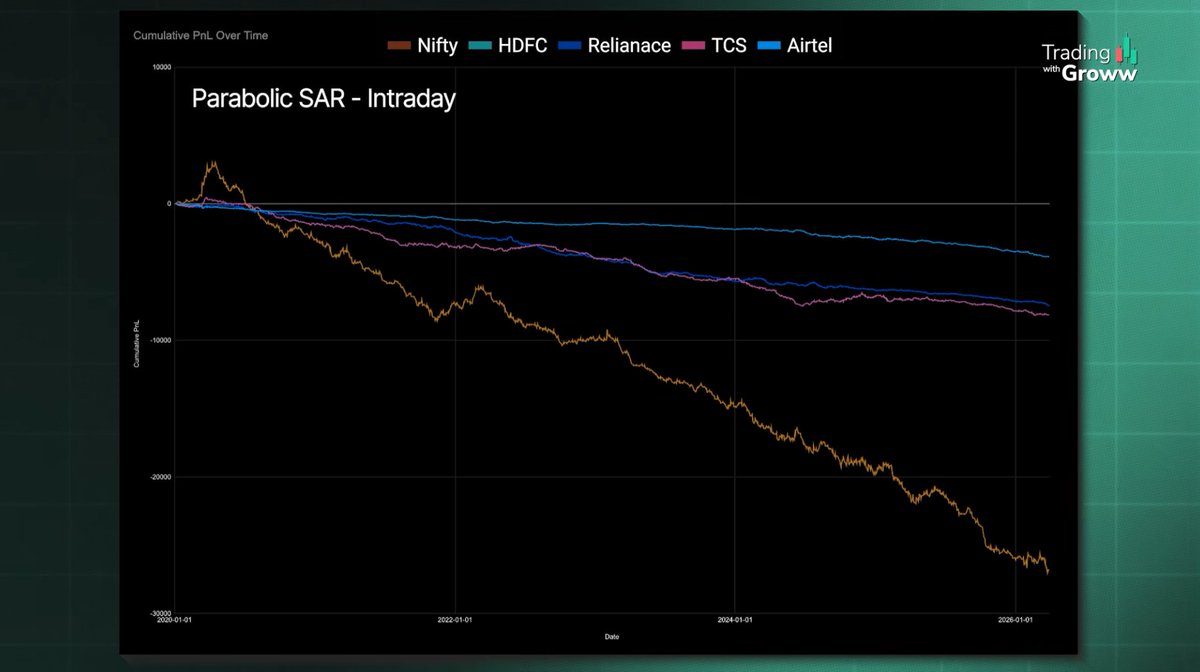
Task: Click the teal HDFC color swatch
Action: coord(480,46)
